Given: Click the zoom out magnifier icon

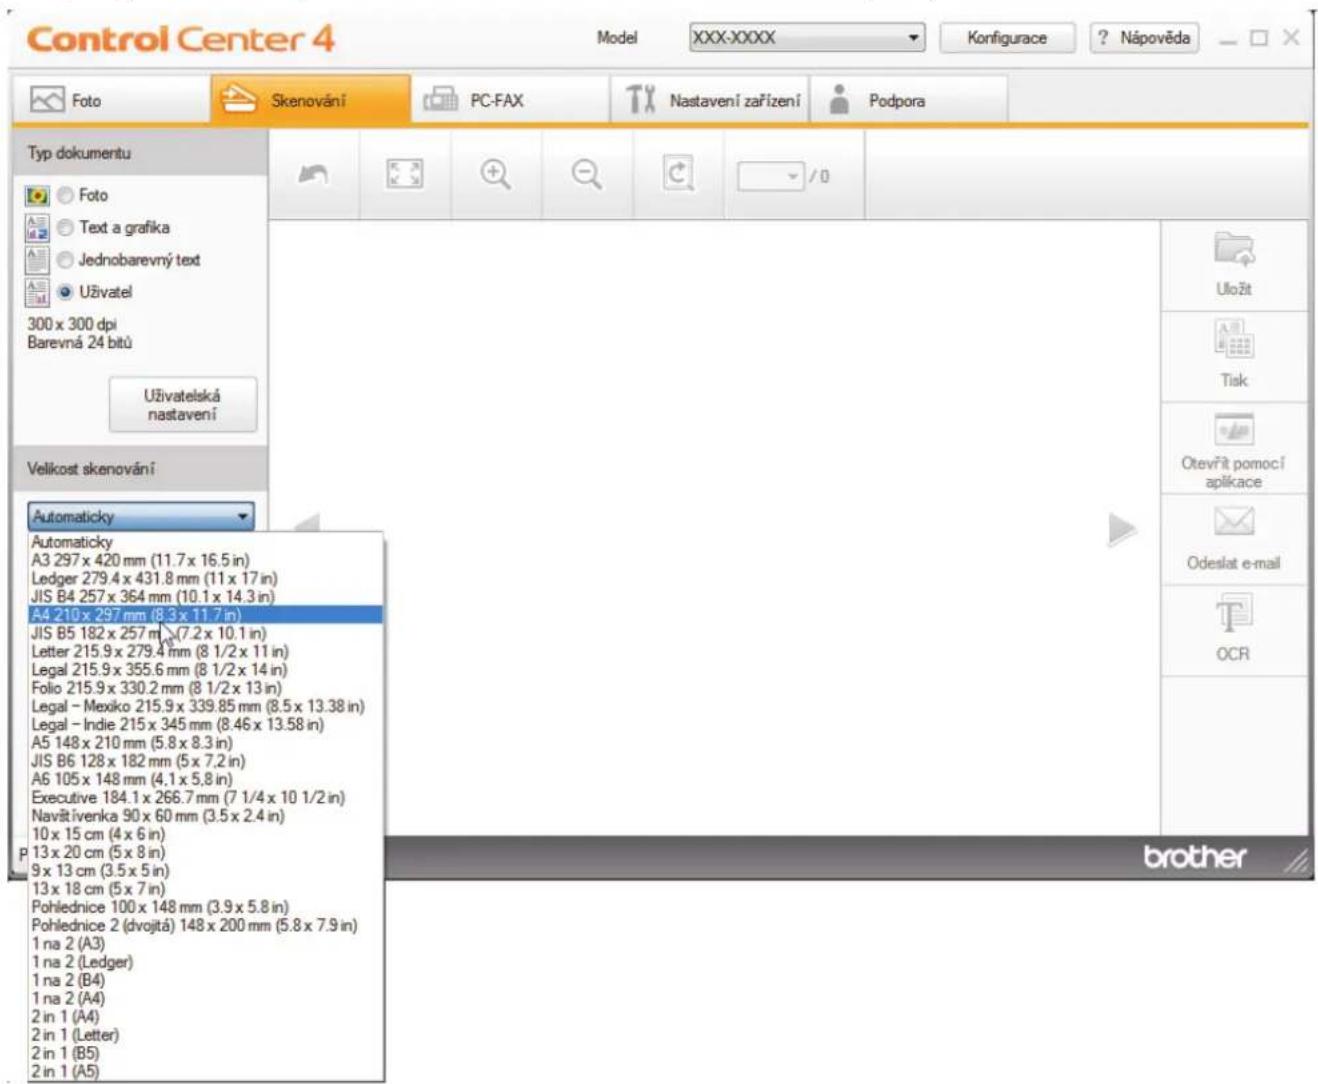Looking at the screenshot, I should click(587, 175).
